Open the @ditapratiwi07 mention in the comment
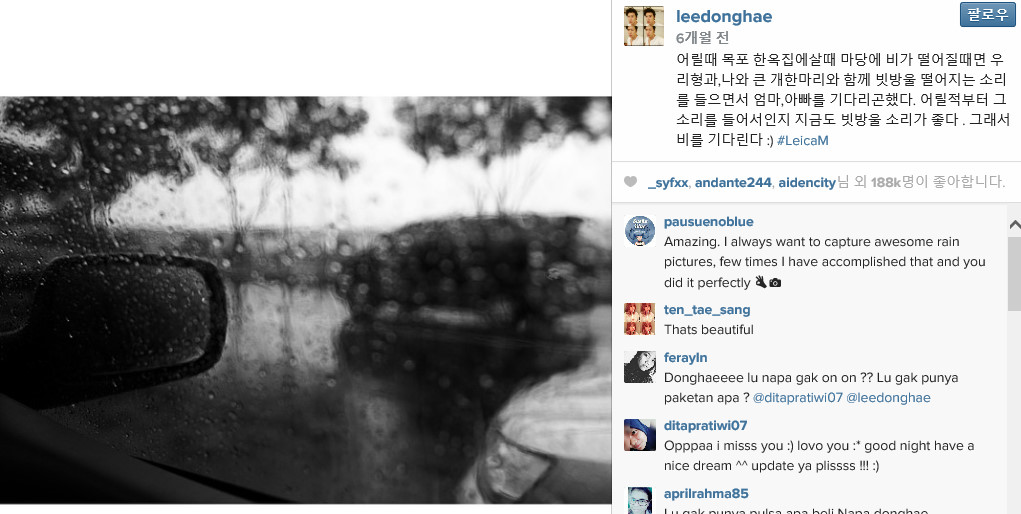The width and height of the screenshot is (1021, 514). coord(798,397)
